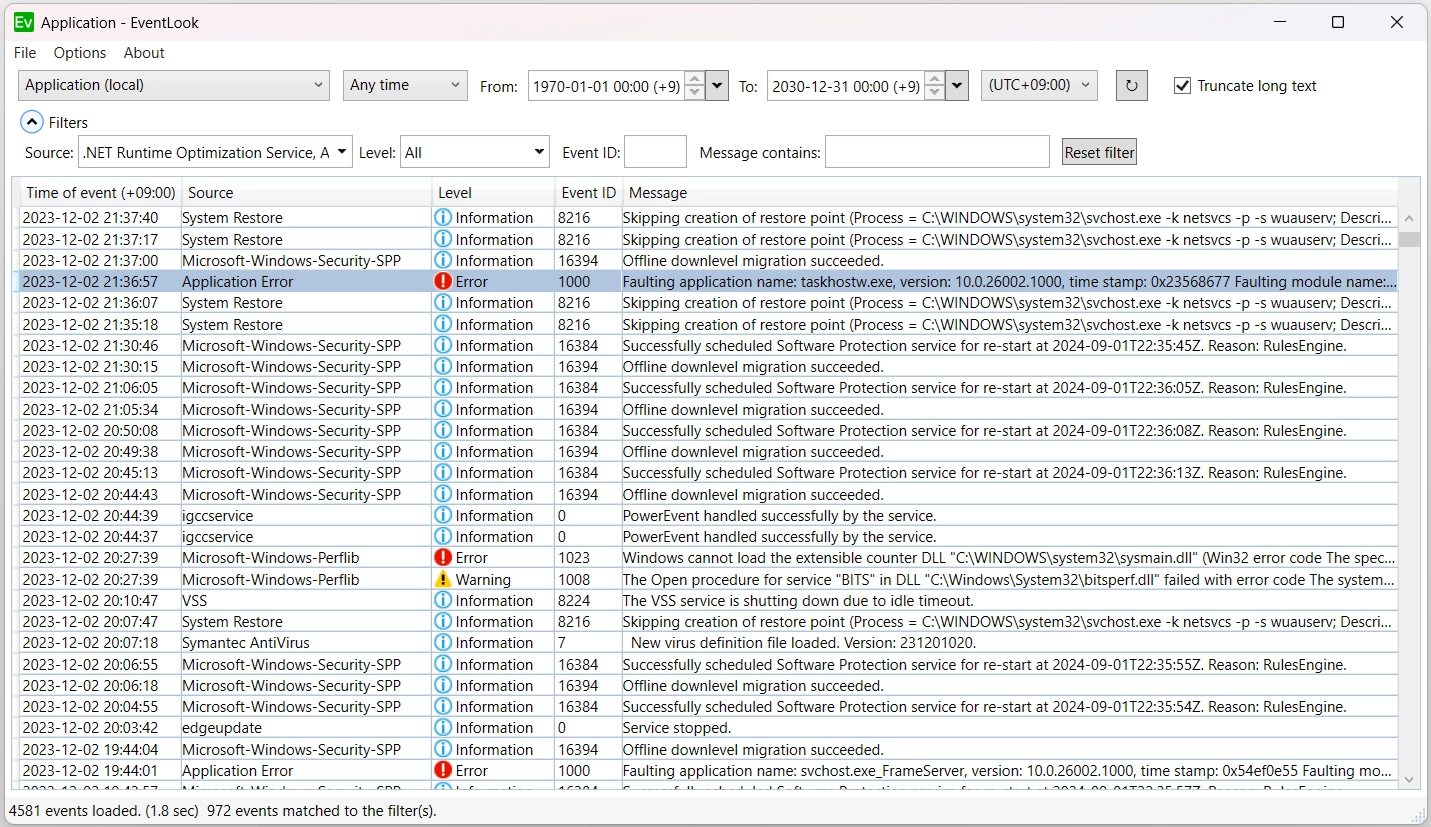The width and height of the screenshot is (1431, 827).
Task: Sort by the Source column header
Action: pos(306,193)
